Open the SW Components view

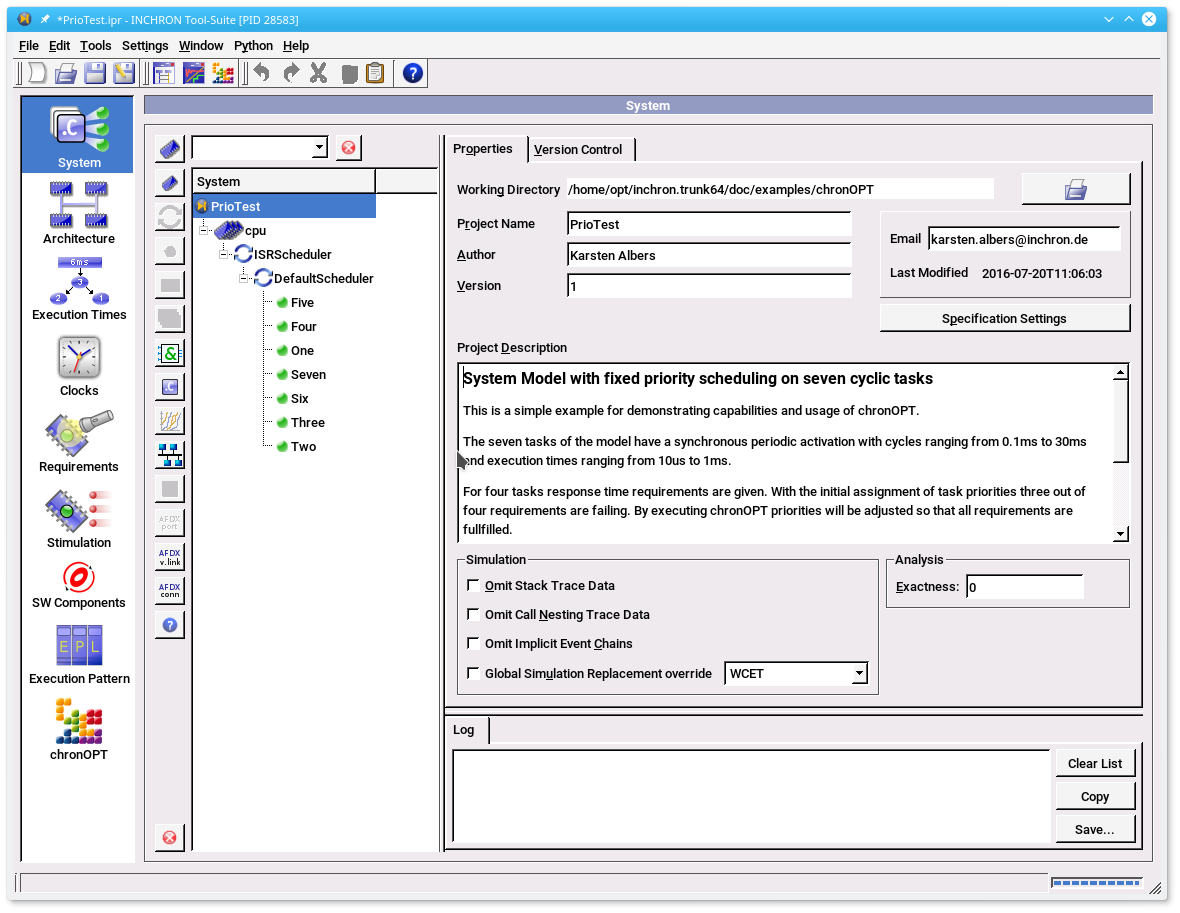click(x=78, y=586)
